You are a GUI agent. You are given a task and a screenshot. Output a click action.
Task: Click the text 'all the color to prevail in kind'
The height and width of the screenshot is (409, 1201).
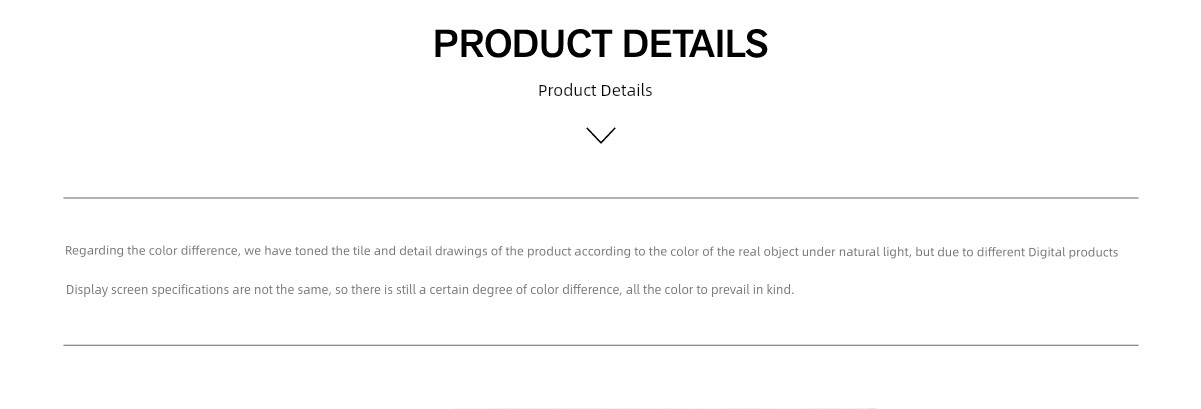pos(709,290)
